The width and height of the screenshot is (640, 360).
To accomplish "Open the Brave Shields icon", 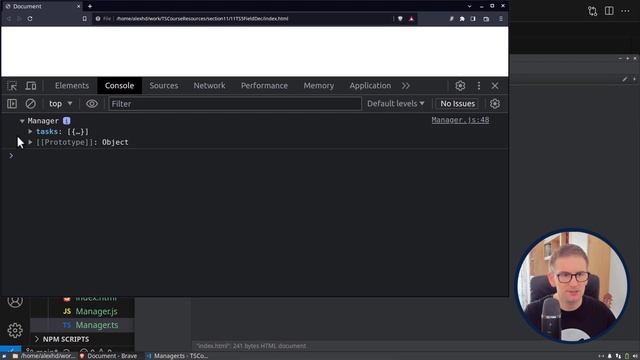I will [x=400, y=19].
